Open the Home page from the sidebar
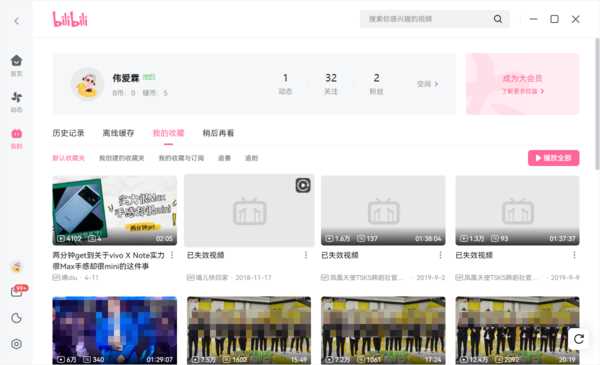The image size is (600, 365). 16,65
